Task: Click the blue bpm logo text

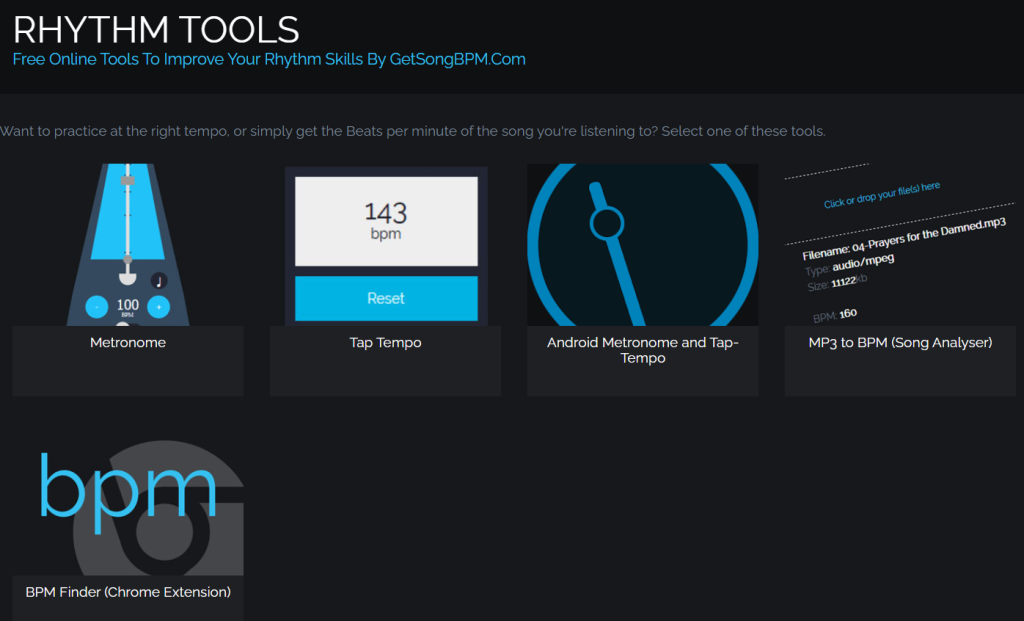Action: [x=127, y=487]
